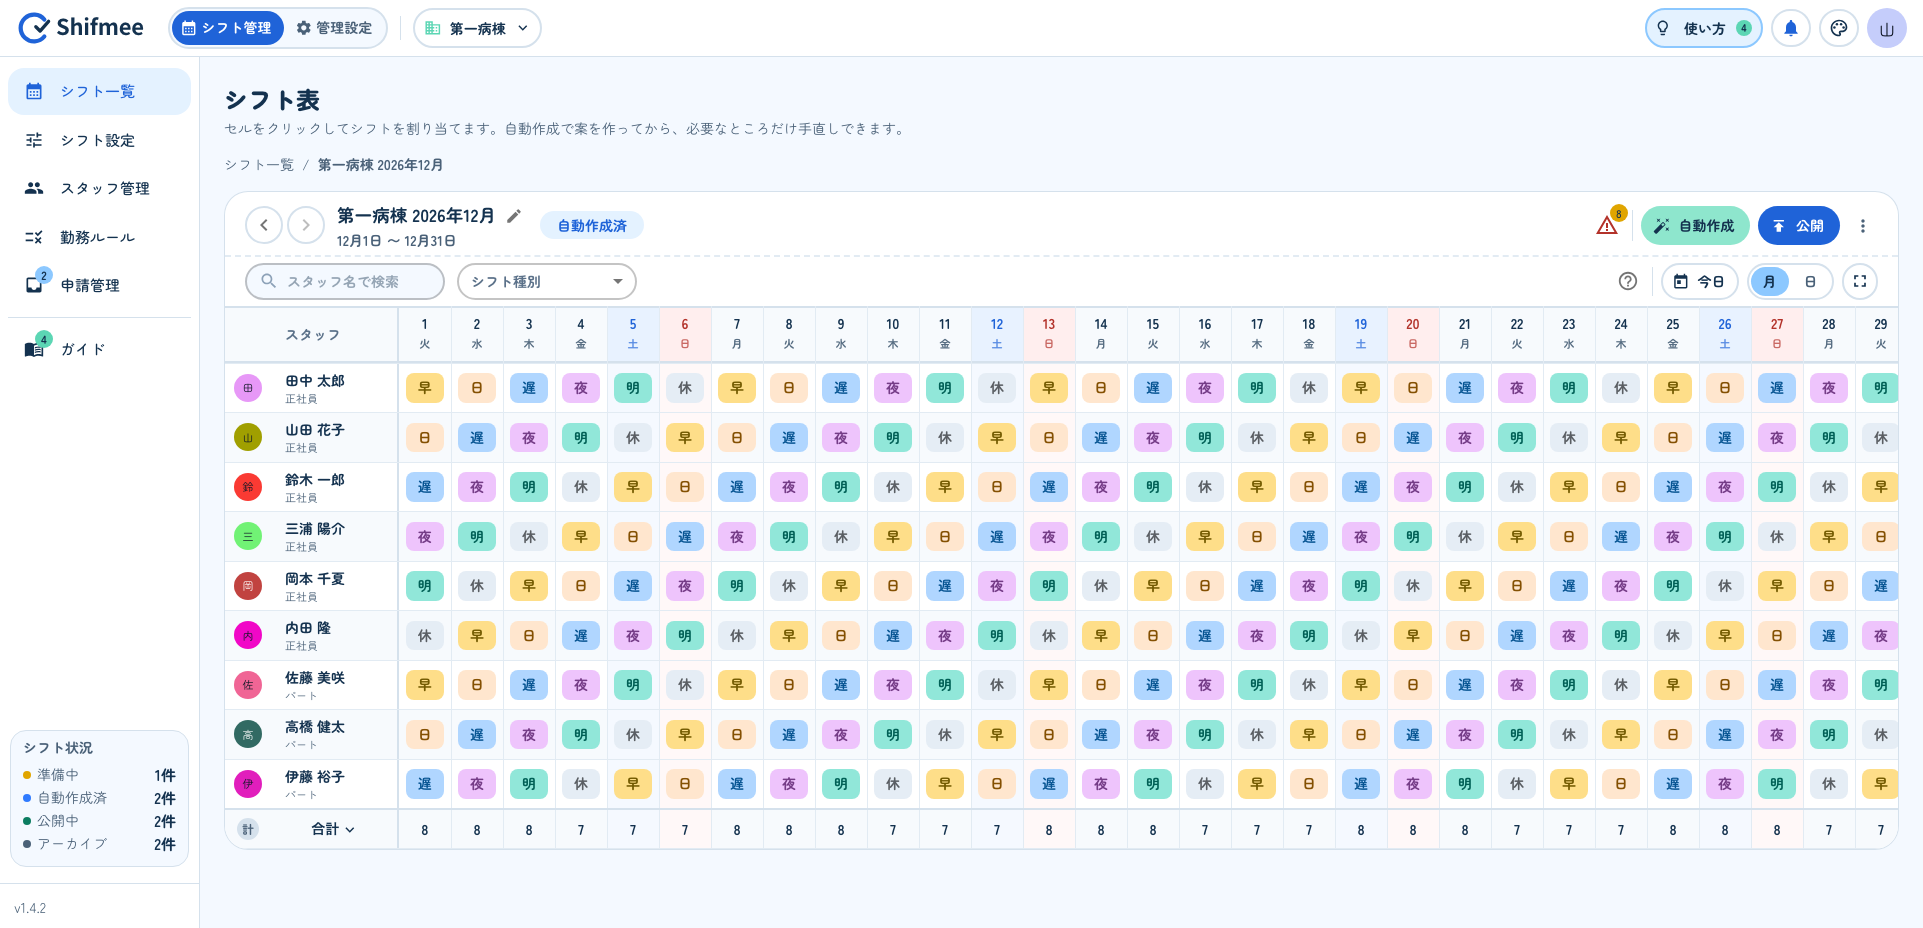Viewport: 1923px width, 928px height.
Task: Open 使い方 help button
Action: pos(1704,28)
